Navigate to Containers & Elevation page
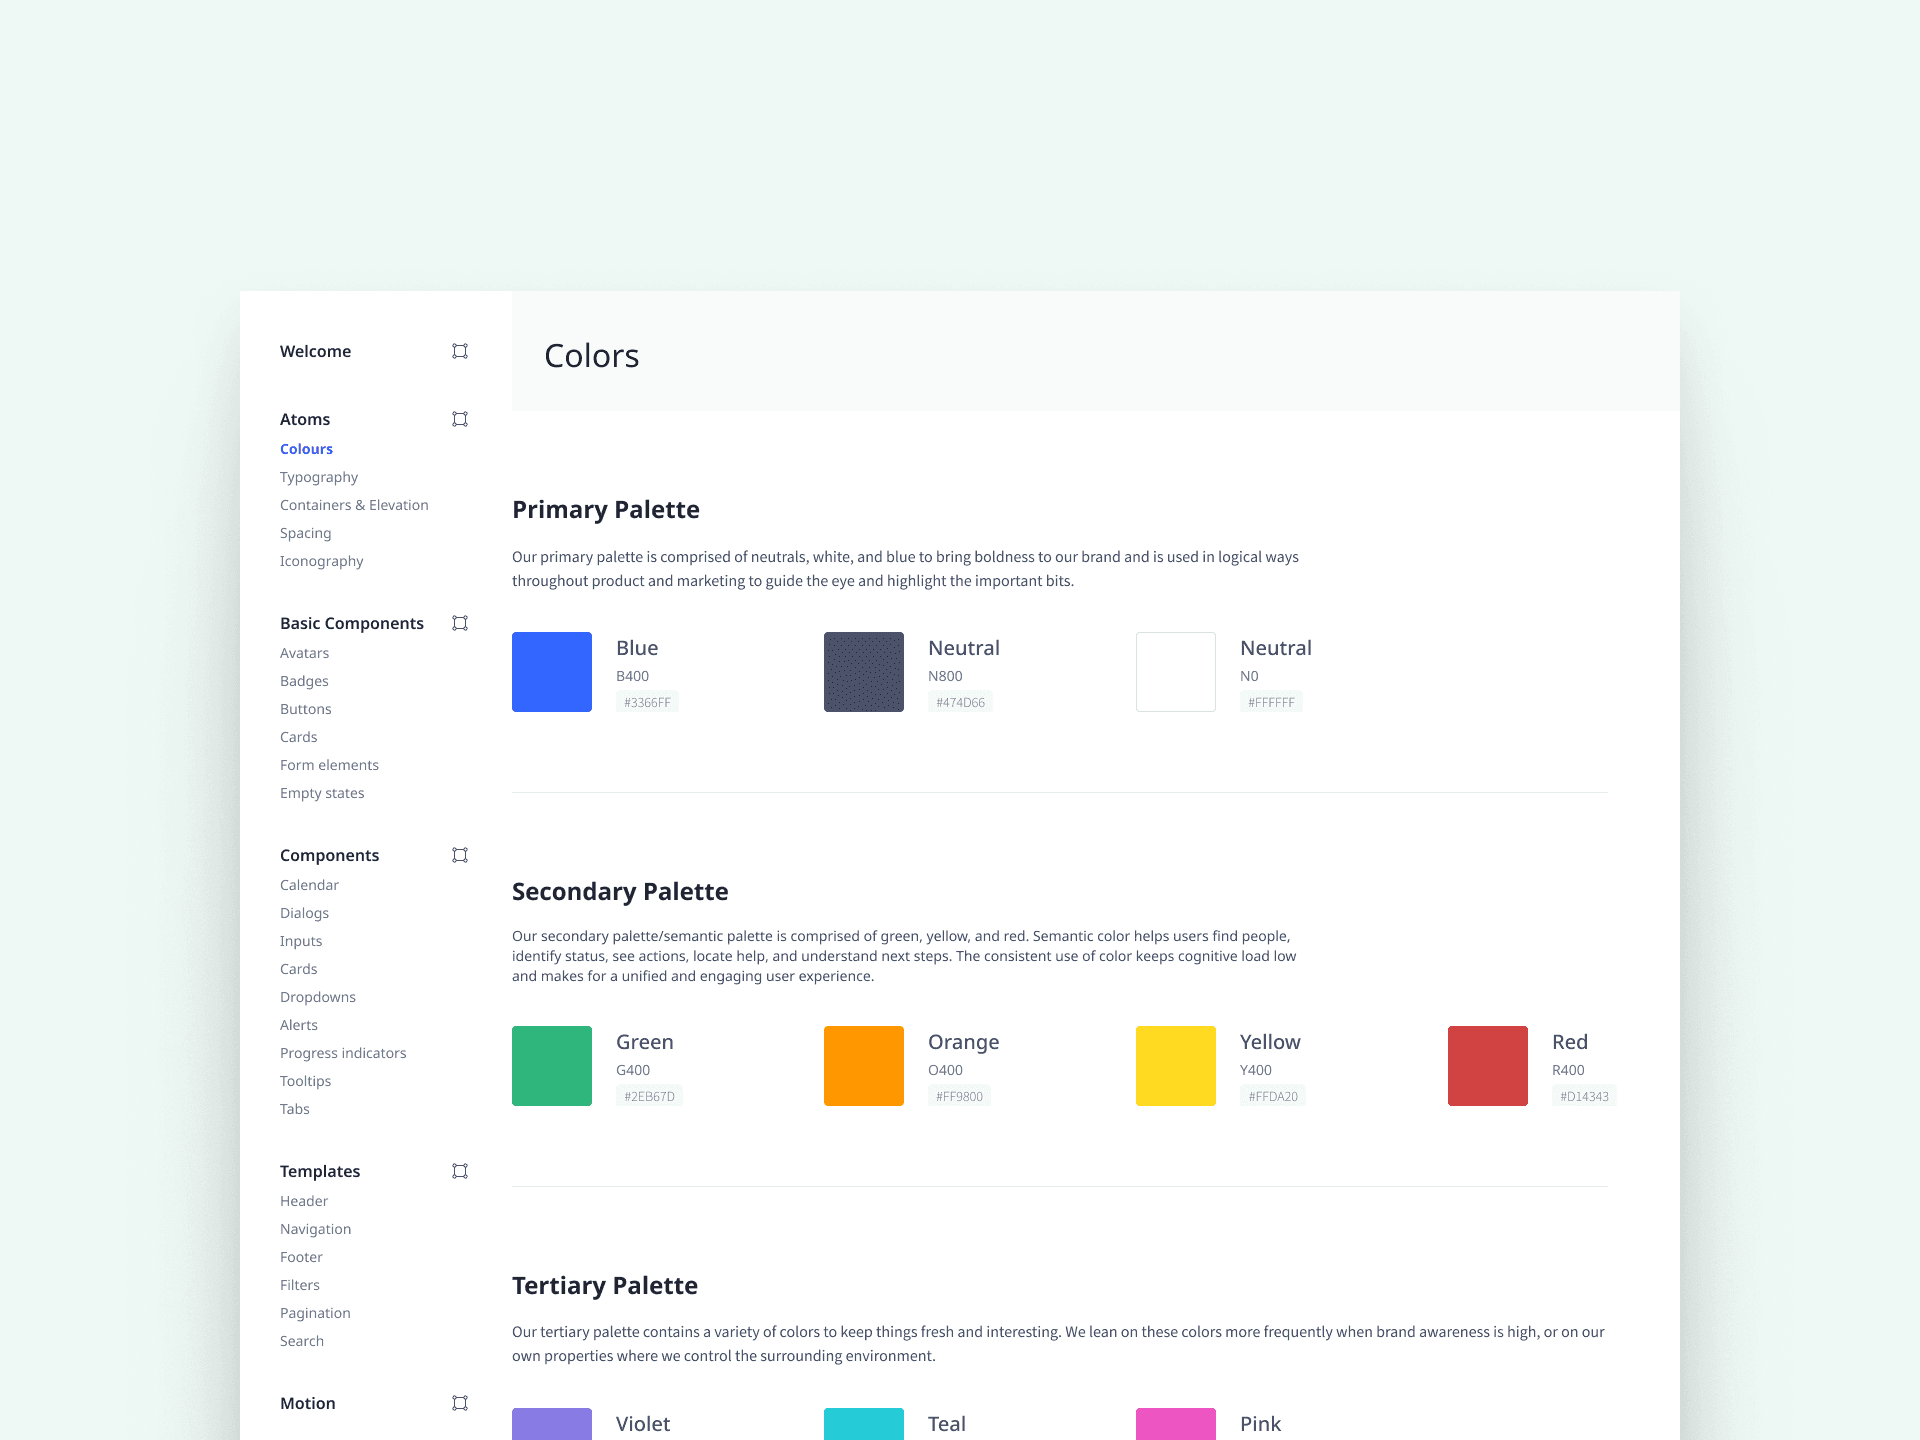The width and height of the screenshot is (1920, 1440). (x=354, y=504)
